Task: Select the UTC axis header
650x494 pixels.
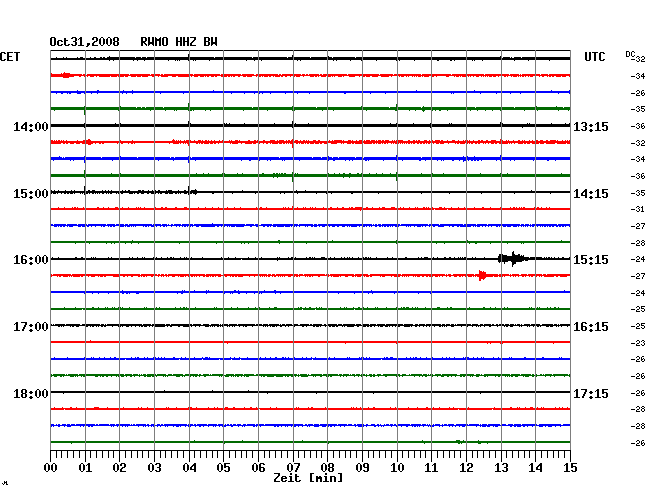Action: (x=594, y=57)
